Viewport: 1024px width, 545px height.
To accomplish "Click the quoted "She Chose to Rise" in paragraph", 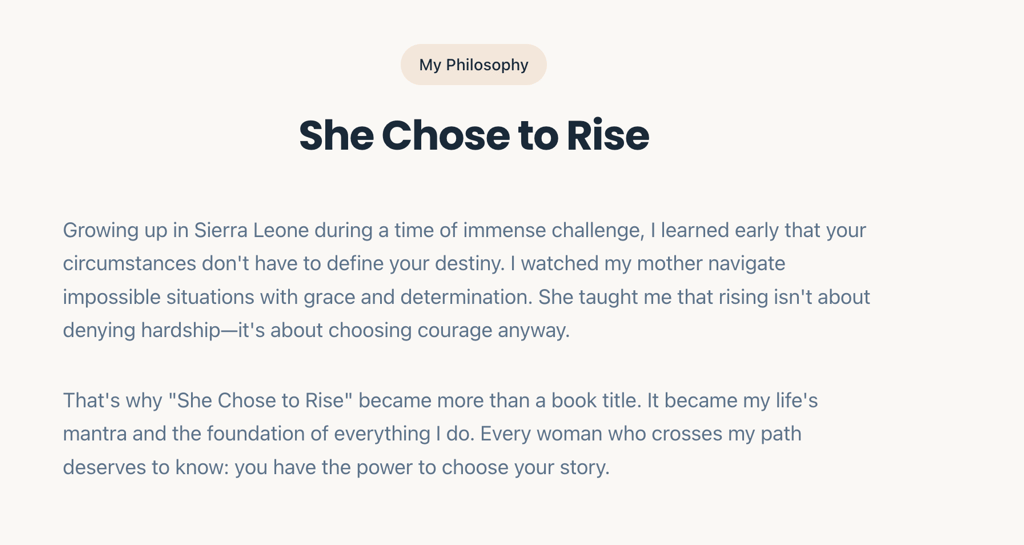I will coord(261,401).
